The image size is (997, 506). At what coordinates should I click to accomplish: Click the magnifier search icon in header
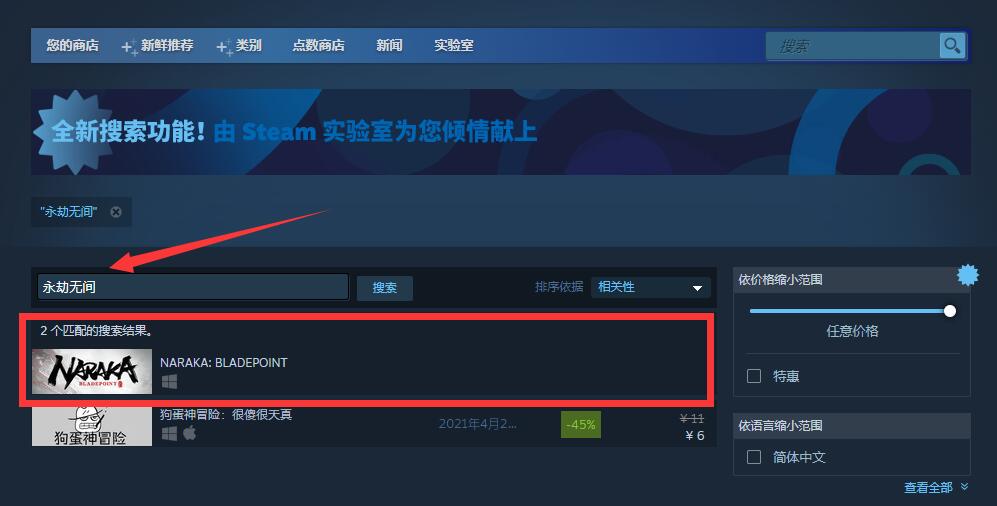pos(952,46)
